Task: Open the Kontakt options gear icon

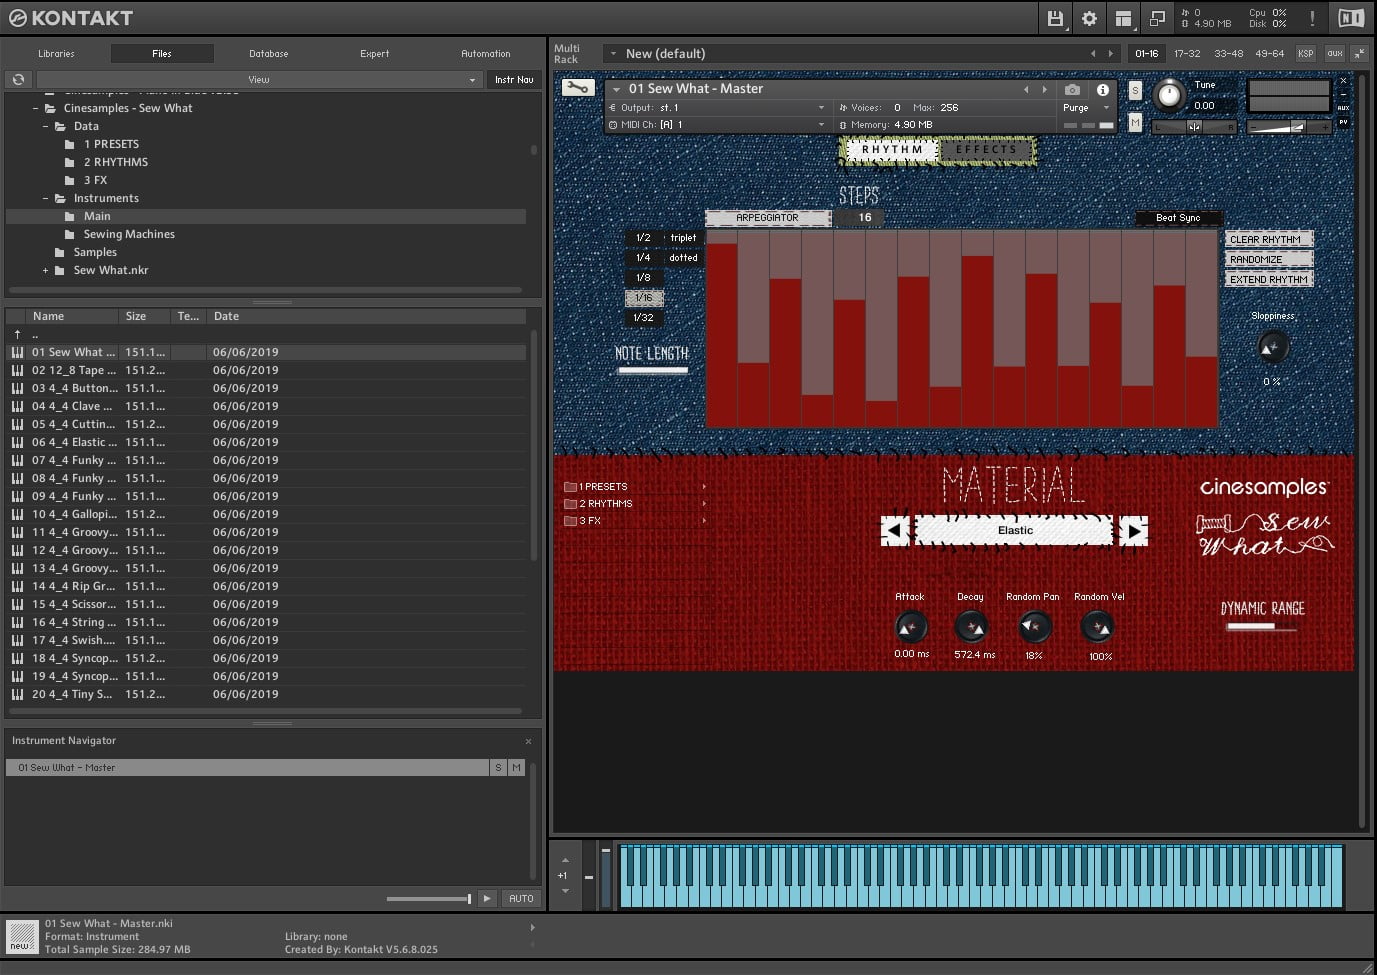Action: (x=1089, y=18)
